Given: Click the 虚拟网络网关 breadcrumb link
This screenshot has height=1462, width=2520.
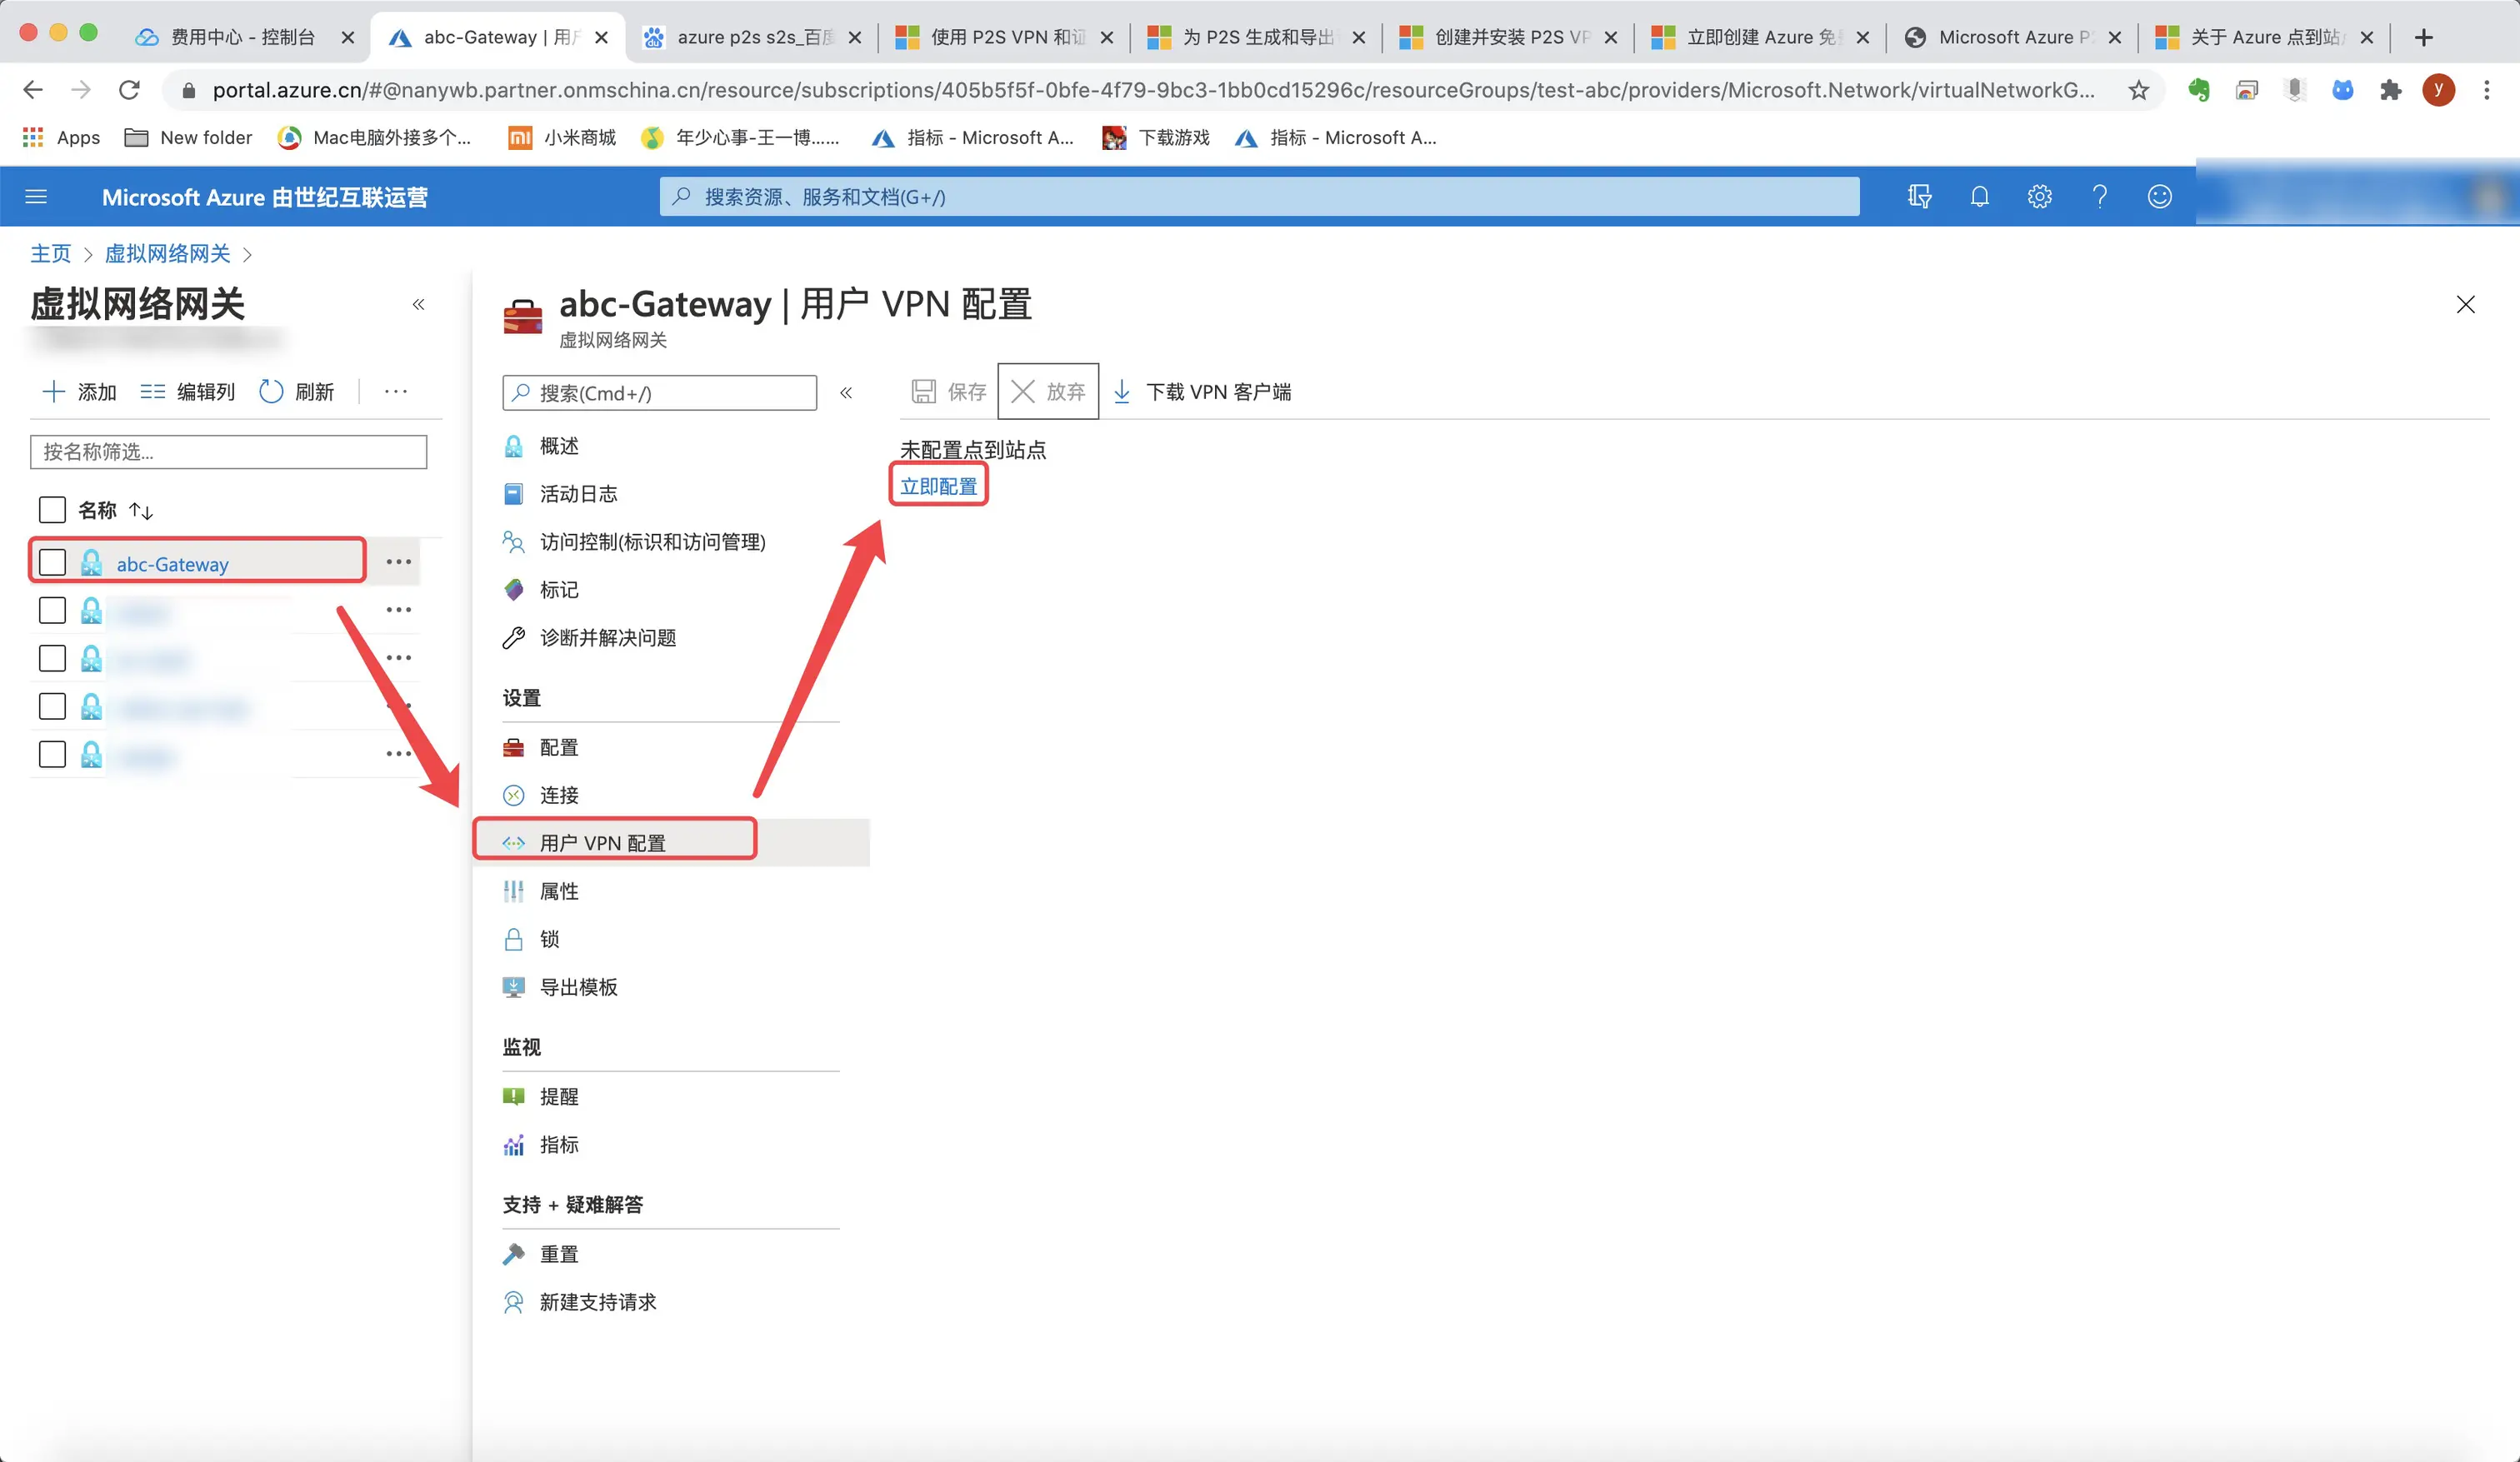Looking at the screenshot, I should 167,254.
